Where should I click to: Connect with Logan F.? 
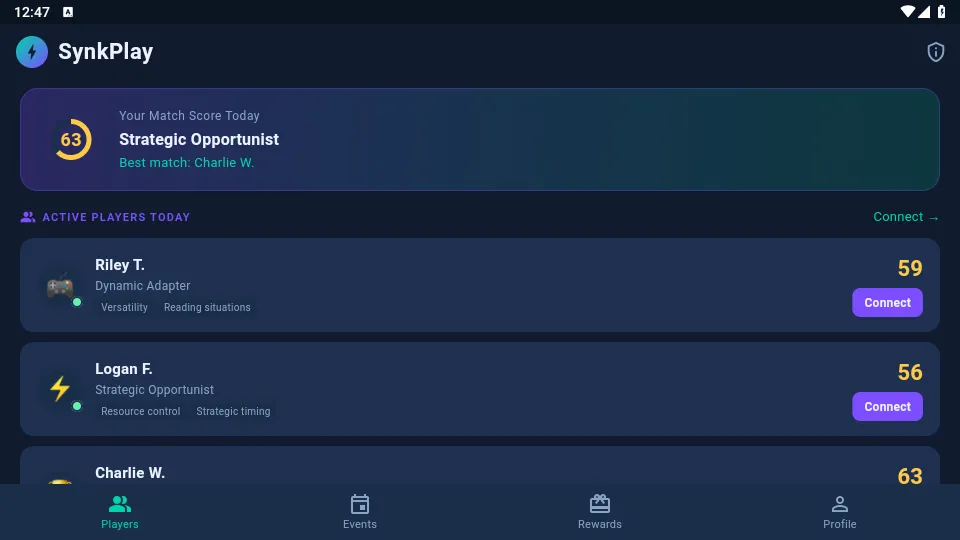pyautogui.click(x=887, y=407)
